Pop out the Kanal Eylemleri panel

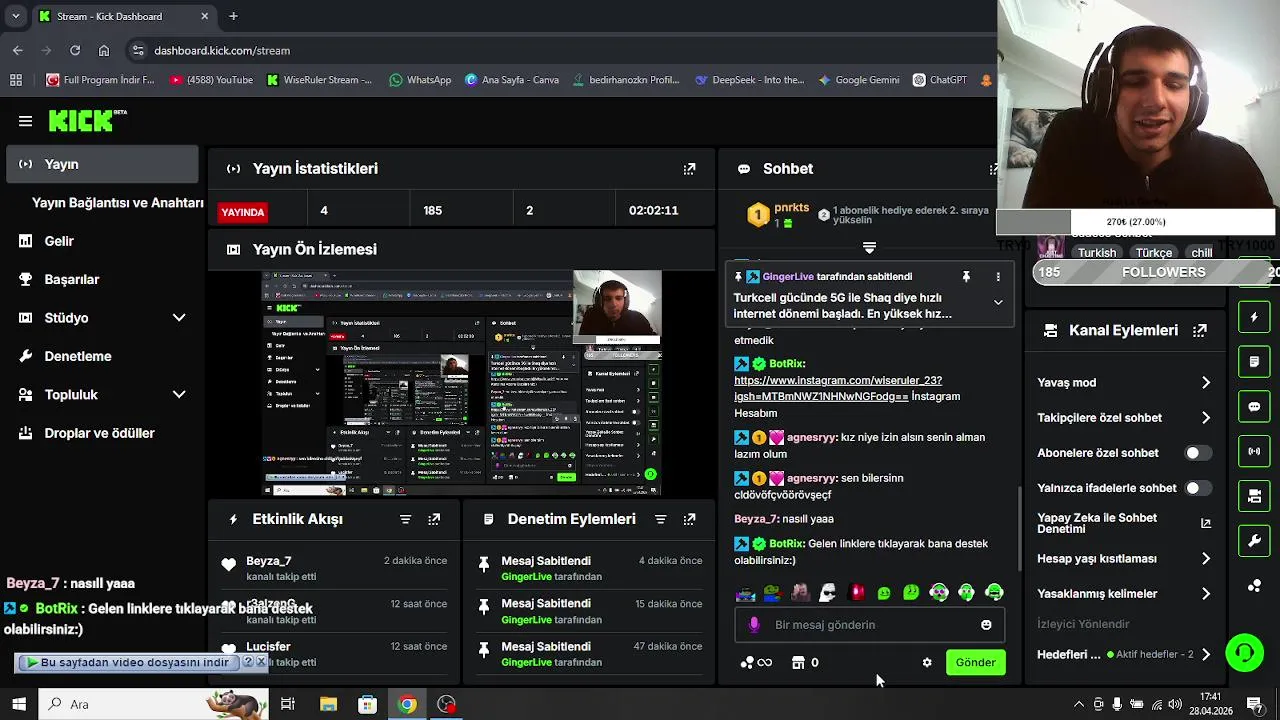point(1200,330)
